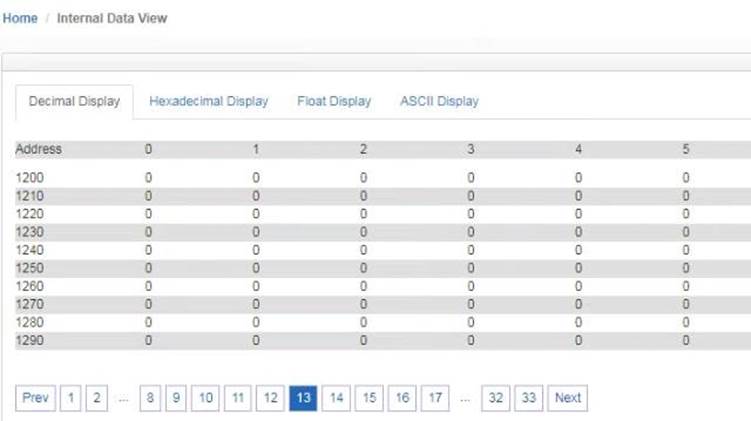The height and width of the screenshot is (421, 751).
Task: Open page 17 of data
Action: point(435,398)
